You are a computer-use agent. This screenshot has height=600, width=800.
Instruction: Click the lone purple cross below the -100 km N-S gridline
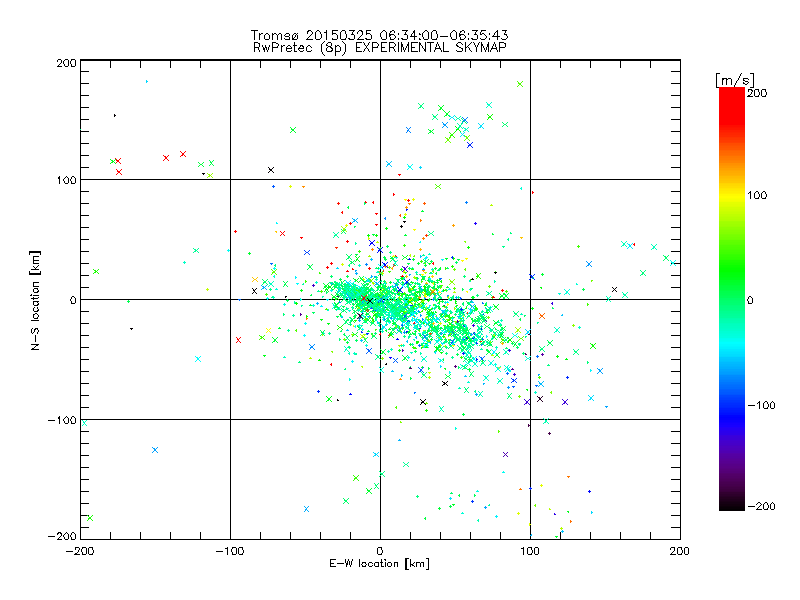pyautogui.click(x=506, y=455)
